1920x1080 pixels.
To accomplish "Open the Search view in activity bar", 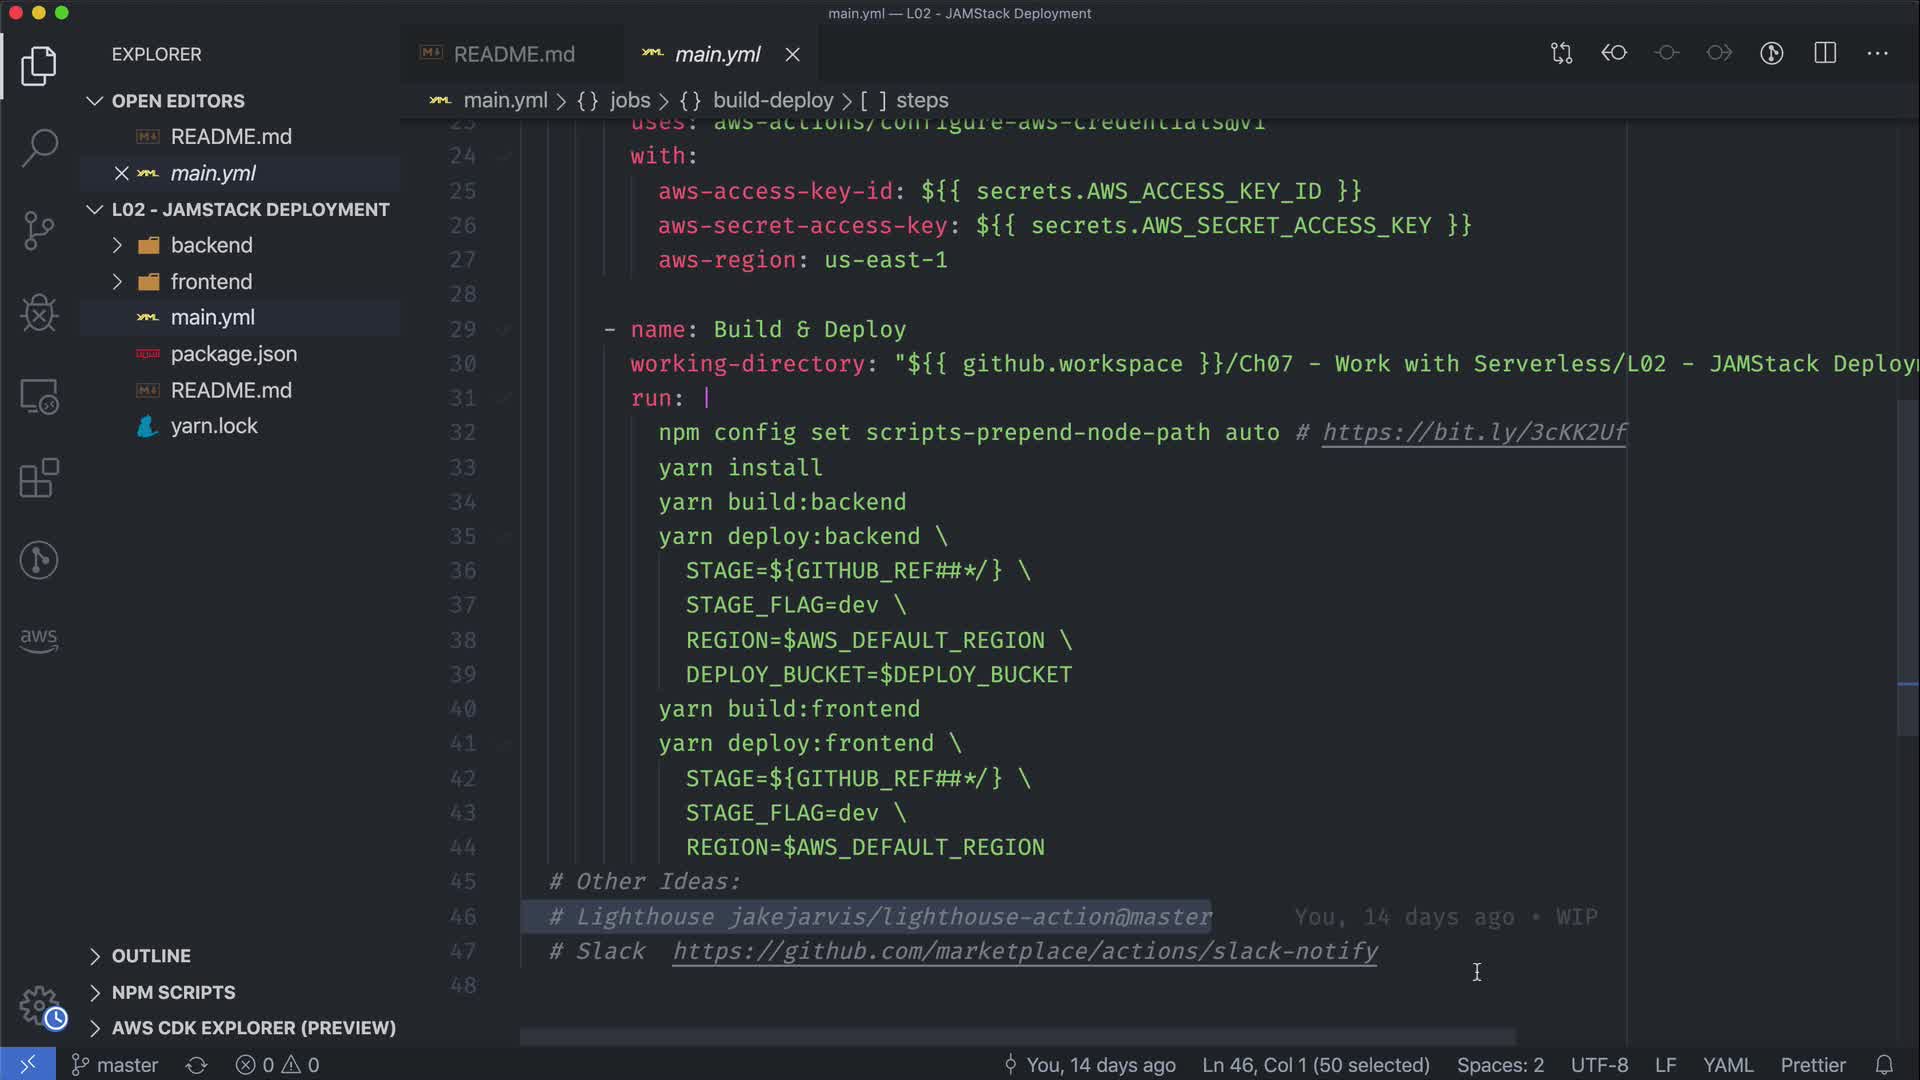I will click(x=39, y=148).
